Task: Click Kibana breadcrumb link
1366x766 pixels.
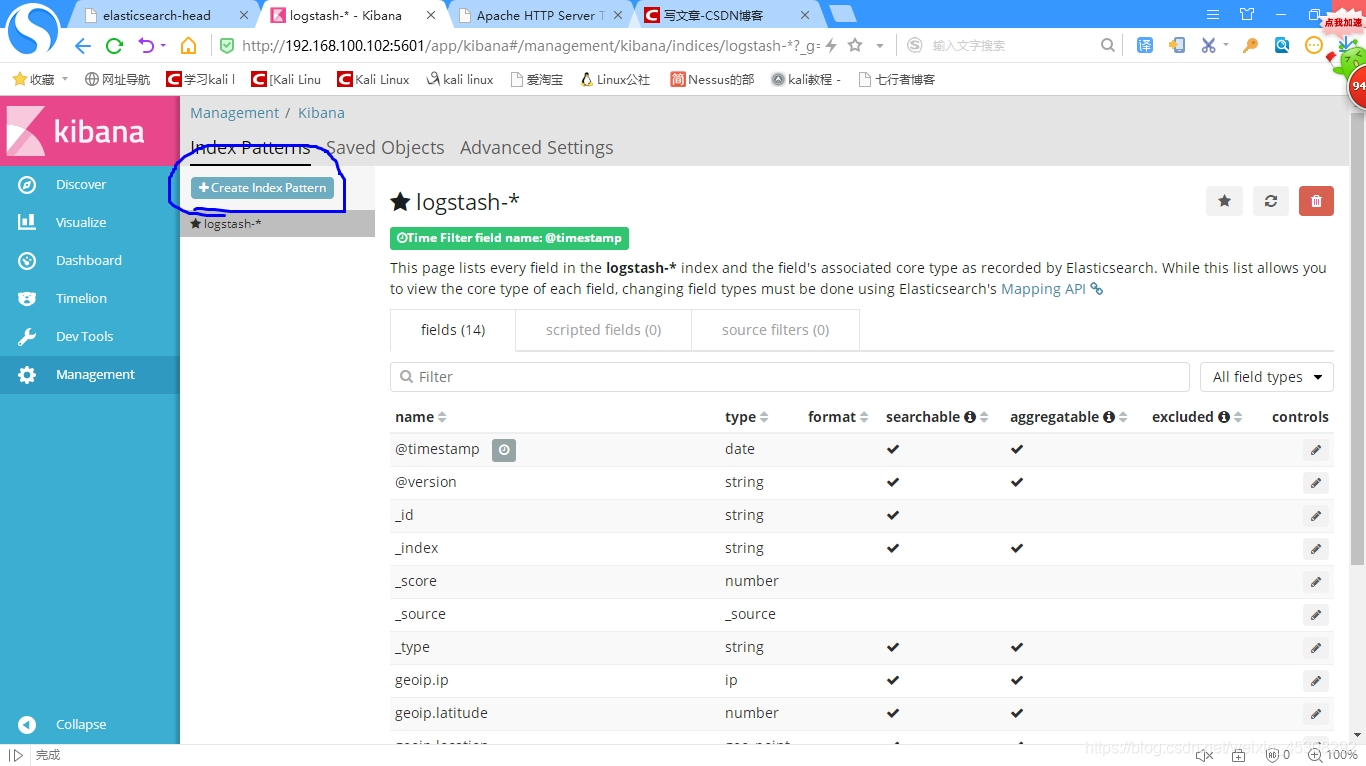Action: [x=321, y=113]
